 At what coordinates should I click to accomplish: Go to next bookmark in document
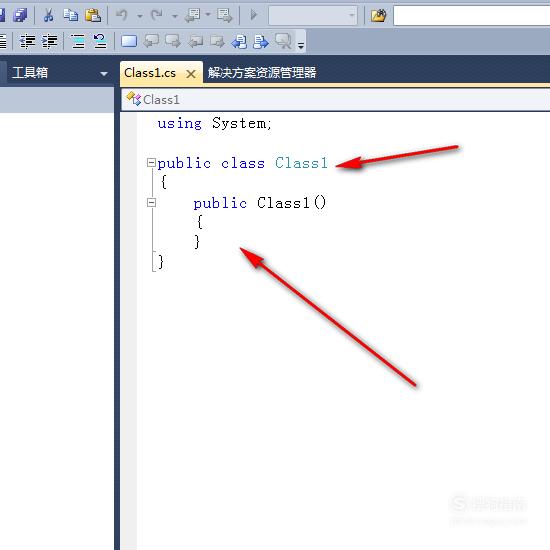pos(261,42)
